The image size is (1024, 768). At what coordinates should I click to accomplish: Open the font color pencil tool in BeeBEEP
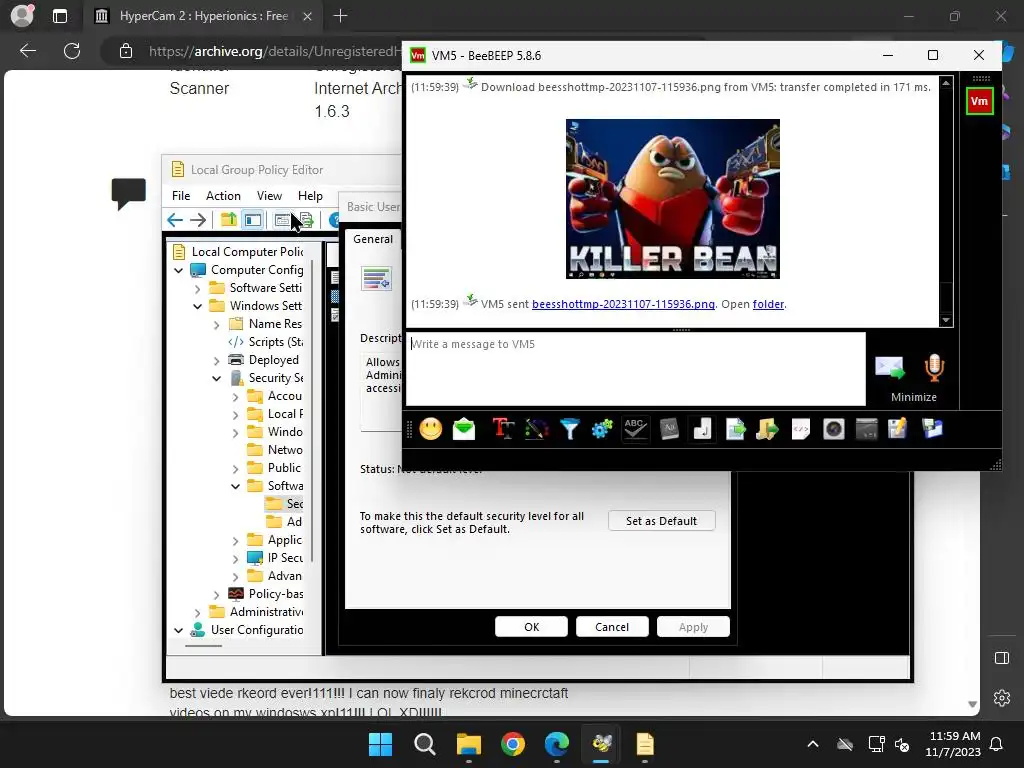[536, 429]
